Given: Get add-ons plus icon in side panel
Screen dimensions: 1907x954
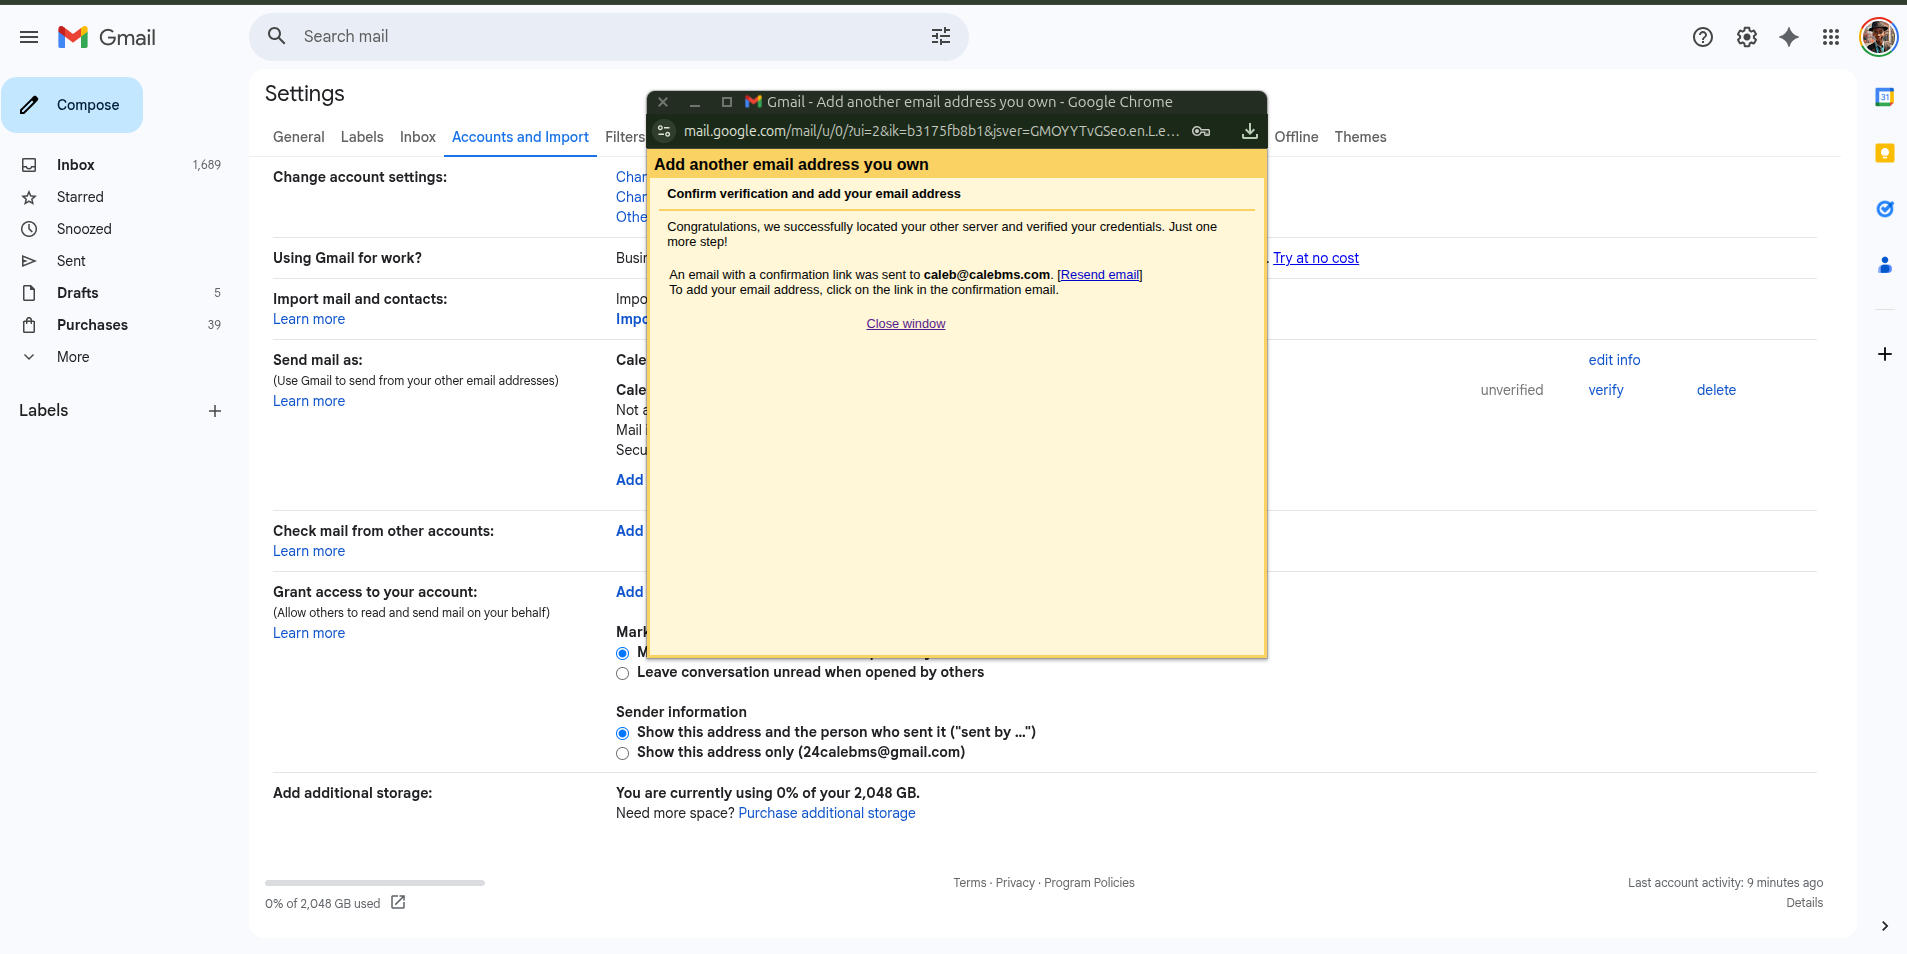Looking at the screenshot, I should click(x=1885, y=354).
